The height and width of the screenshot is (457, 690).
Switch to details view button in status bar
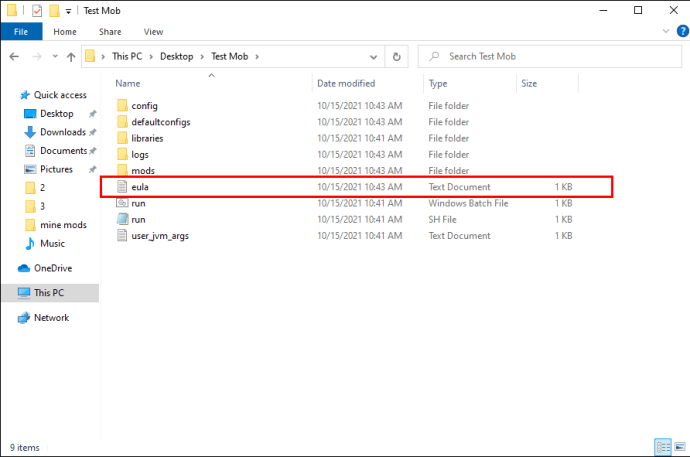(663, 447)
